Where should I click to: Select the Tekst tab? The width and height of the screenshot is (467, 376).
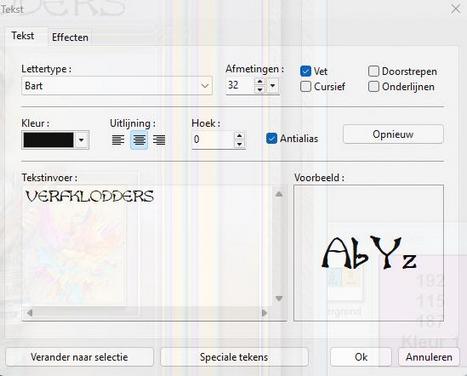coord(23,36)
